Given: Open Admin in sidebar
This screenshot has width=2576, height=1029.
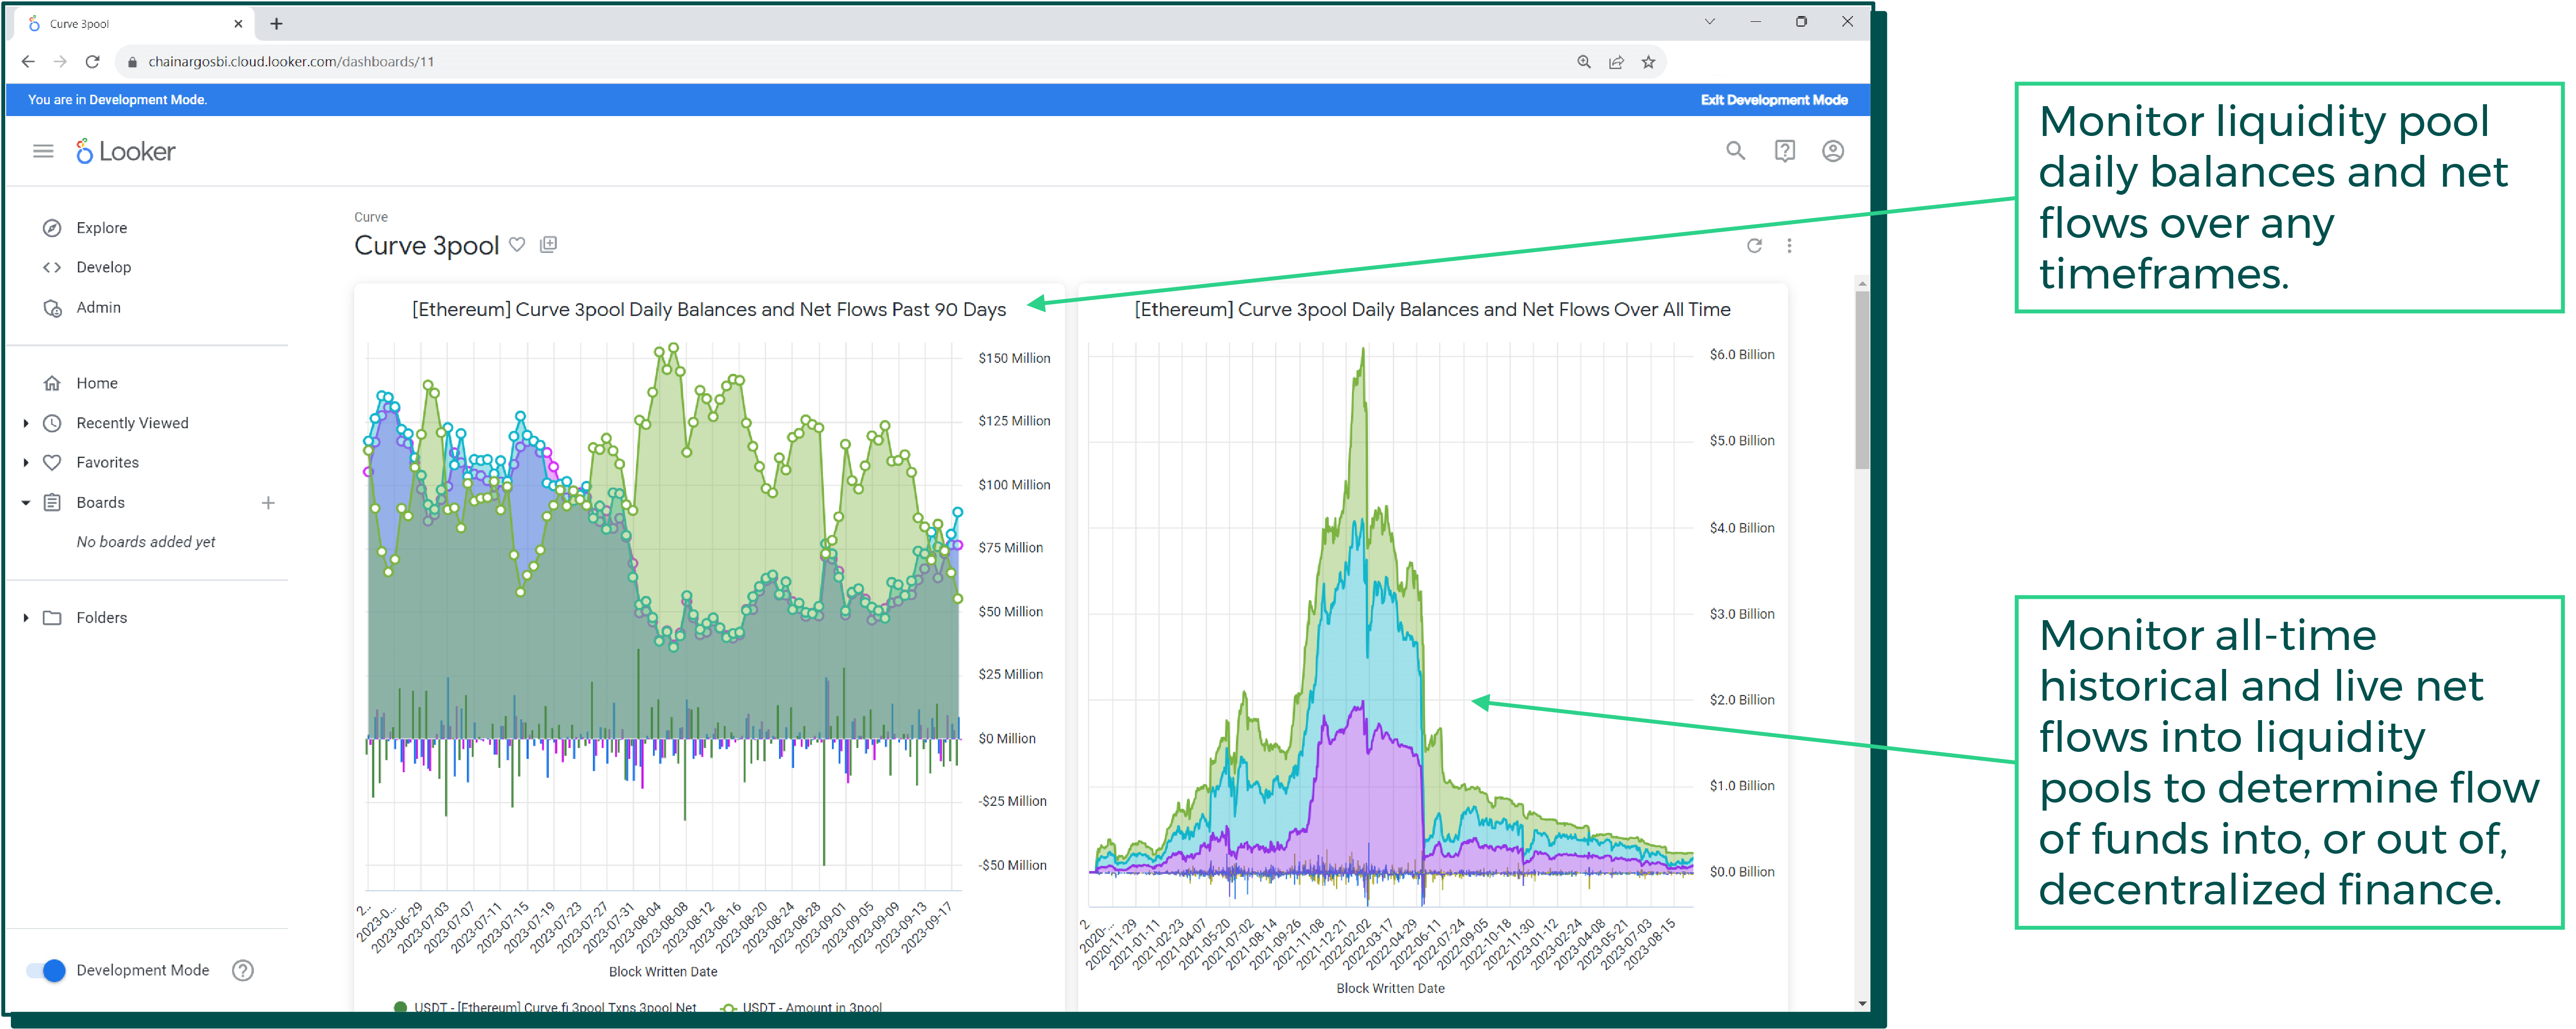Looking at the screenshot, I should (x=98, y=307).
